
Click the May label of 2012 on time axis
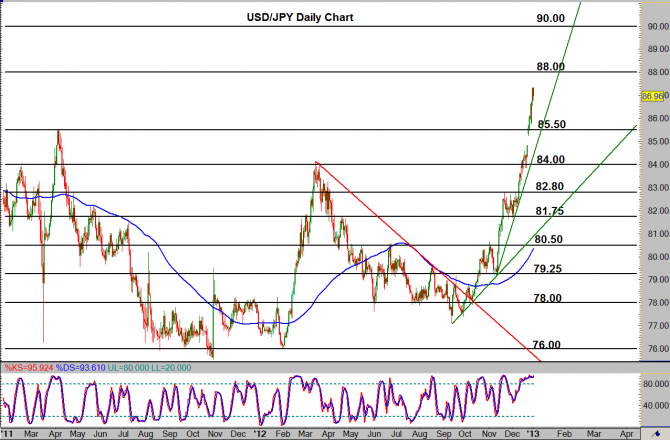tap(350, 434)
